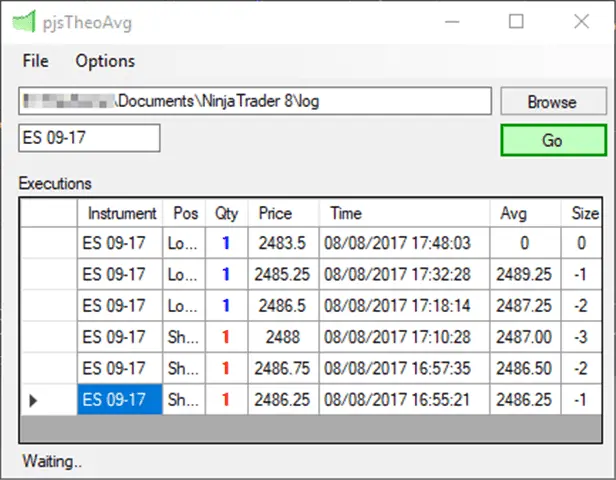Image resolution: width=616 pixels, height=480 pixels.
Task: Click price cell 2488
Action: pos(284,337)
